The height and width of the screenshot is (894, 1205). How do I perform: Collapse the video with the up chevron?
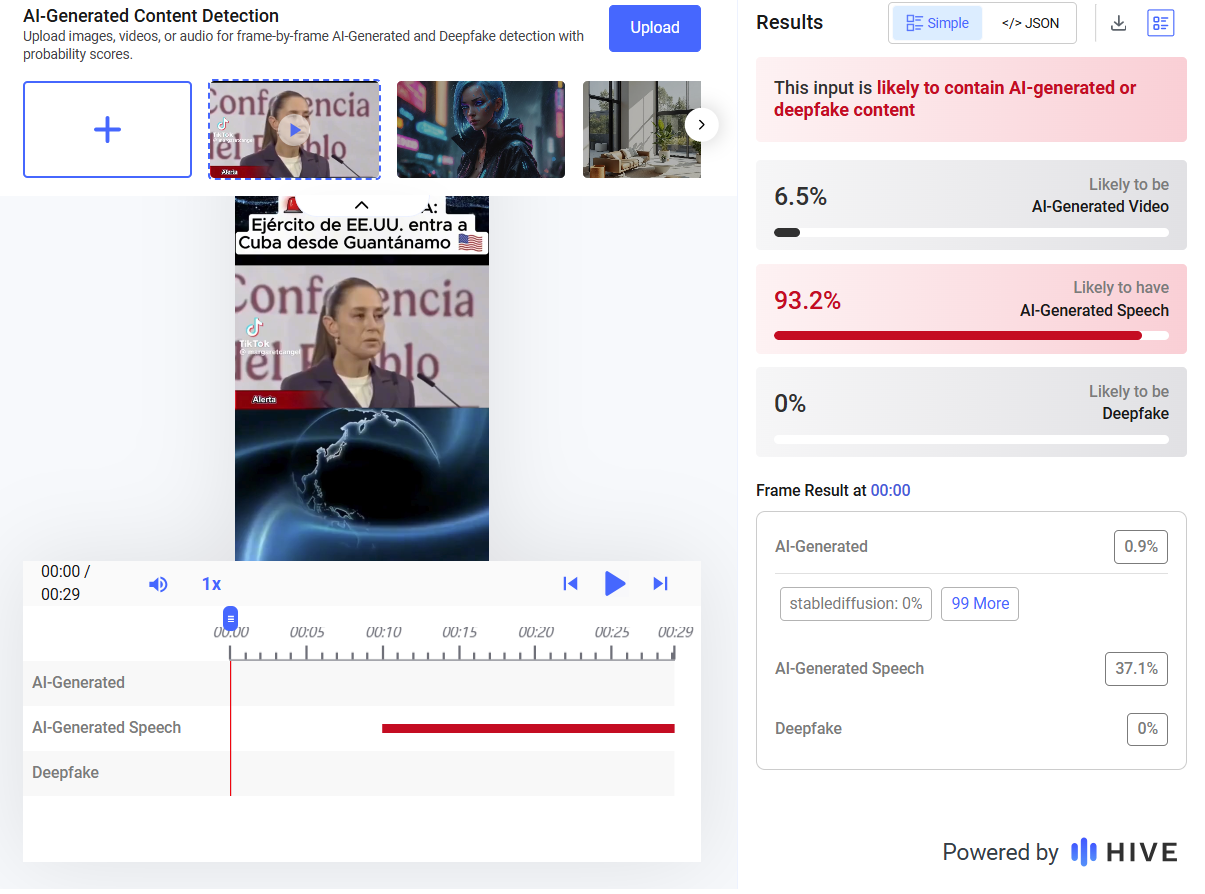point(362,205)
